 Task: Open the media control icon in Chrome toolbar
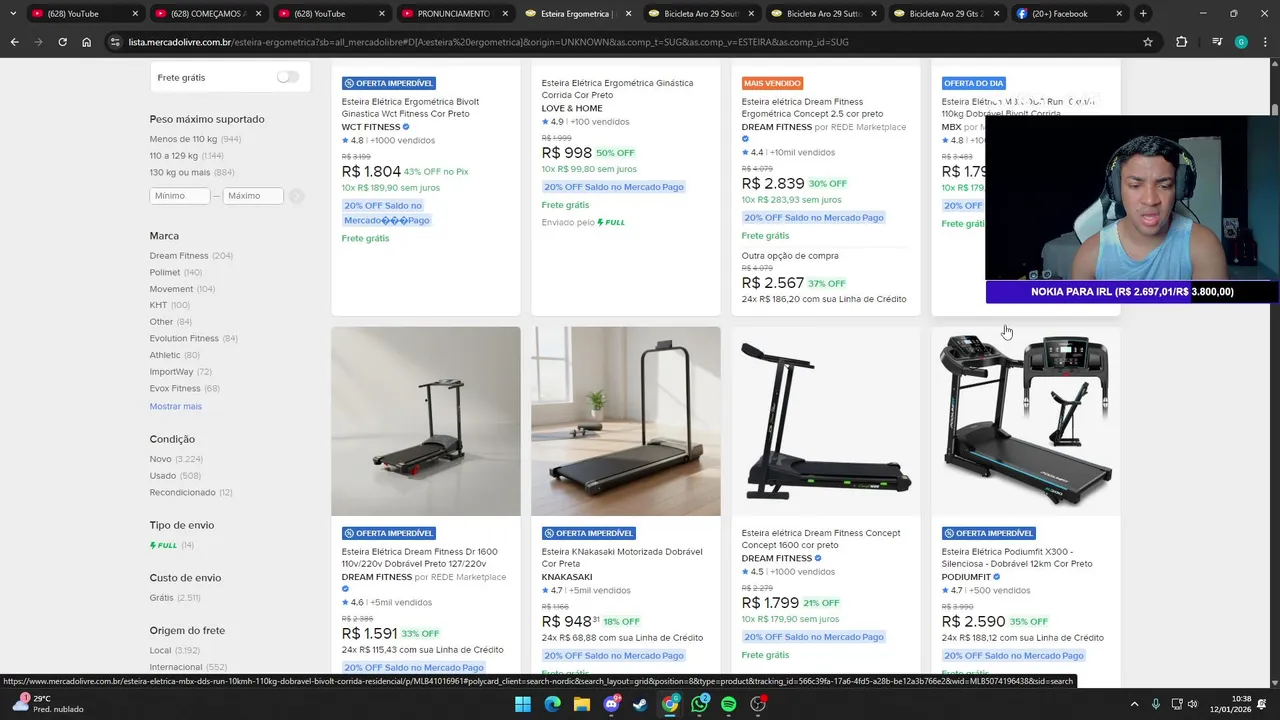click(1216, 42)
